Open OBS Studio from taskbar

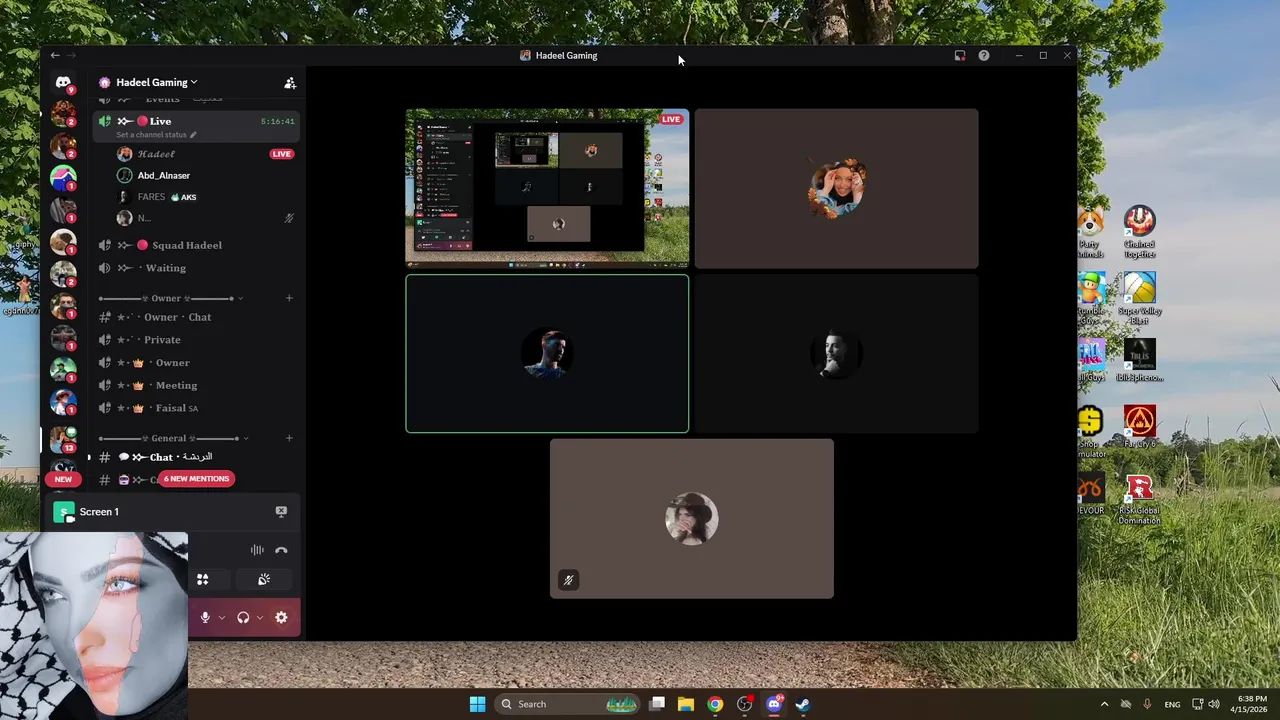pos(744,704)
